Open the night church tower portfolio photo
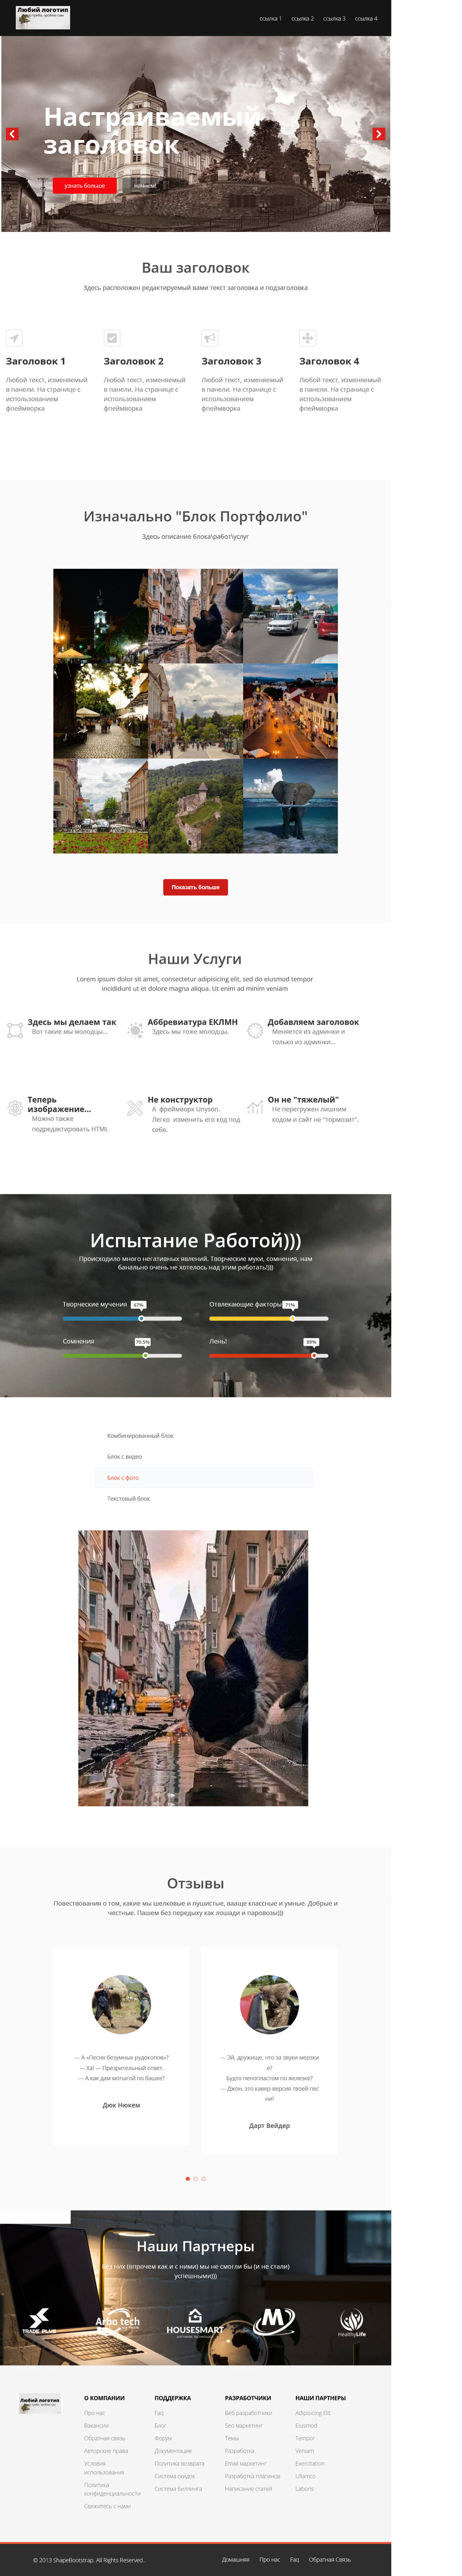This screenshot has height=2576, width=462. pyautogui.click(x=100, y=616)
